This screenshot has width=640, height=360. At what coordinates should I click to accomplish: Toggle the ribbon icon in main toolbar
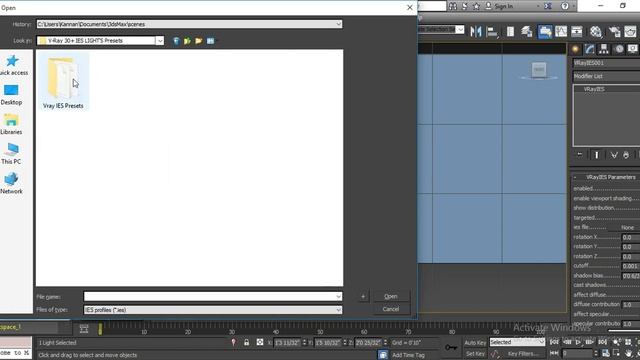coord(544,31)
